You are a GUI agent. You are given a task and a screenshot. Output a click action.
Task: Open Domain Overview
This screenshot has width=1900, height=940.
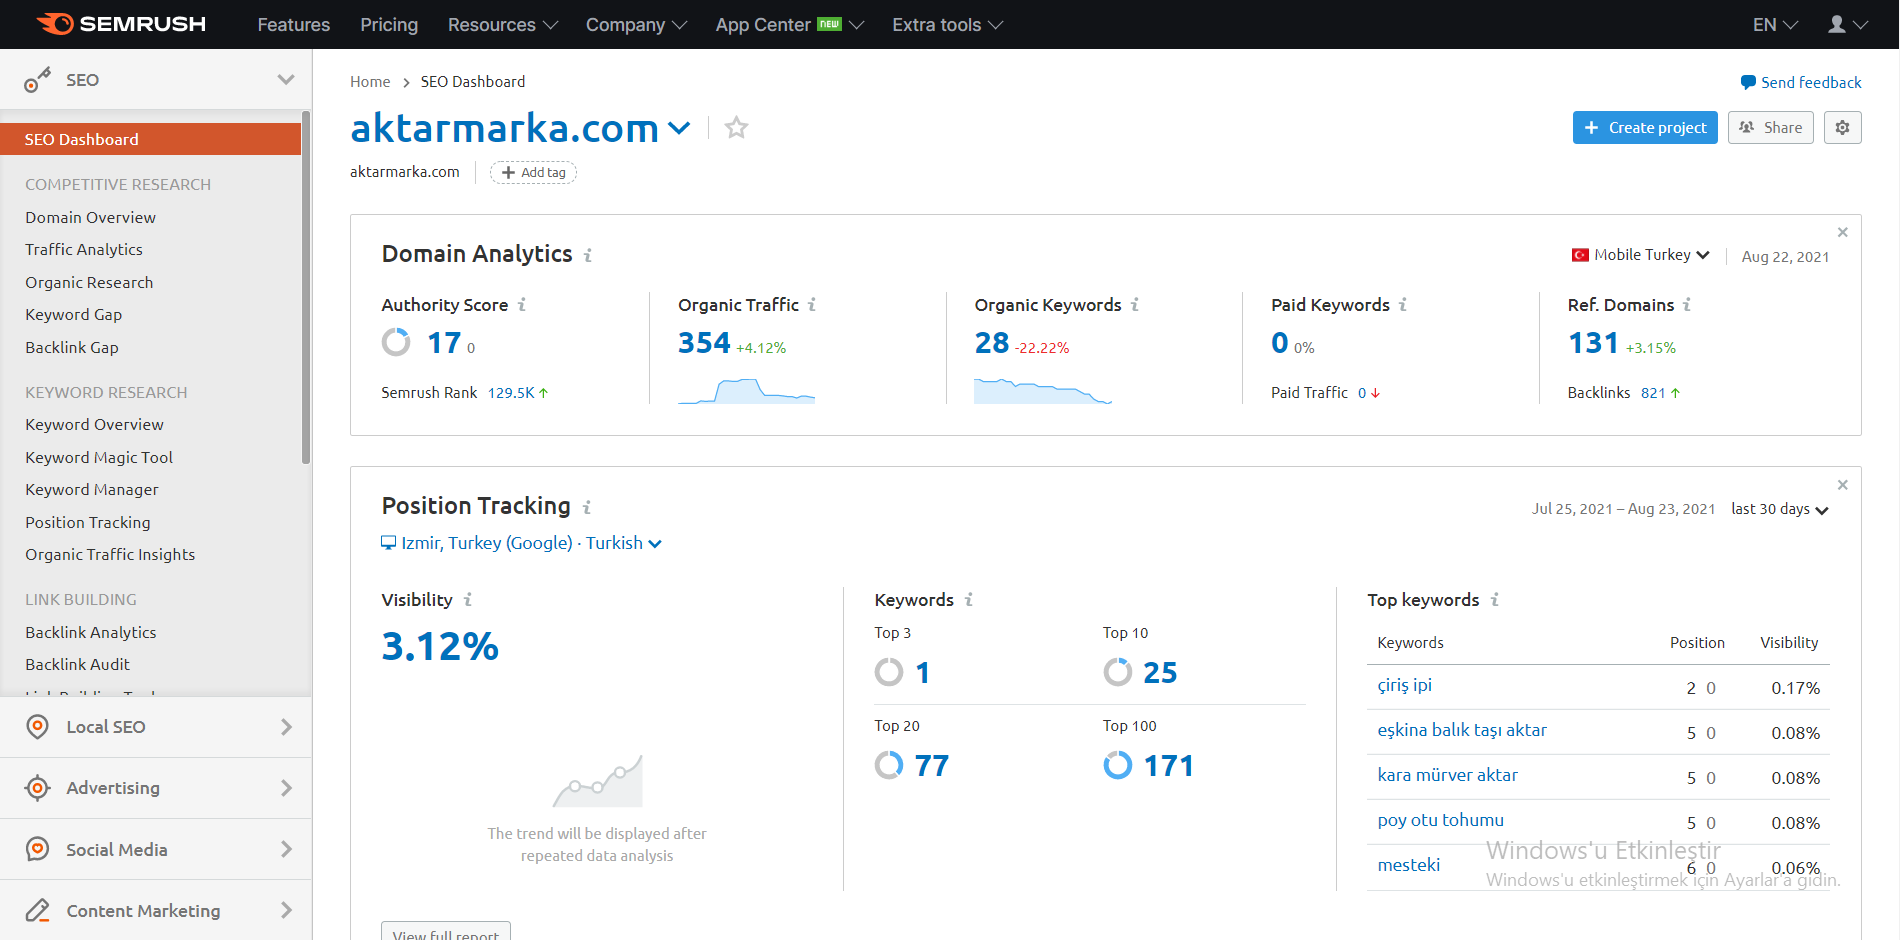[x=91, y=217]
